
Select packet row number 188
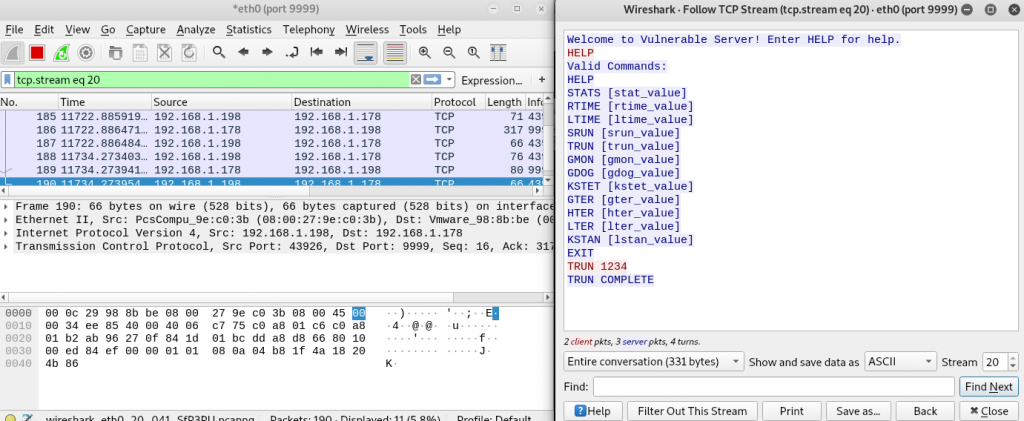click(x=272, y=156)
